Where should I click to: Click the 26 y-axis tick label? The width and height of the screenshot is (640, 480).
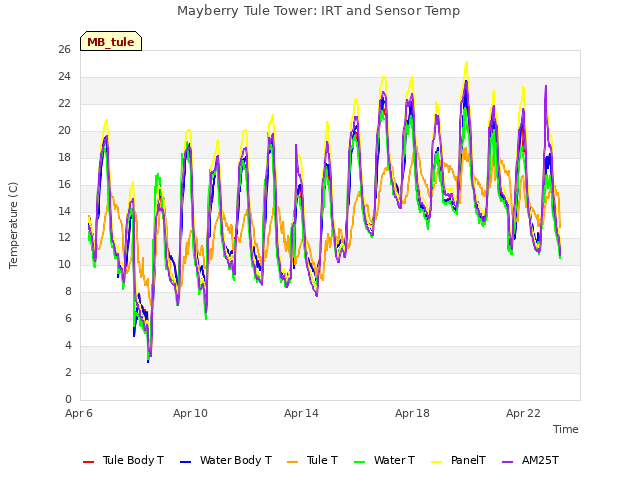coord(64,49)
